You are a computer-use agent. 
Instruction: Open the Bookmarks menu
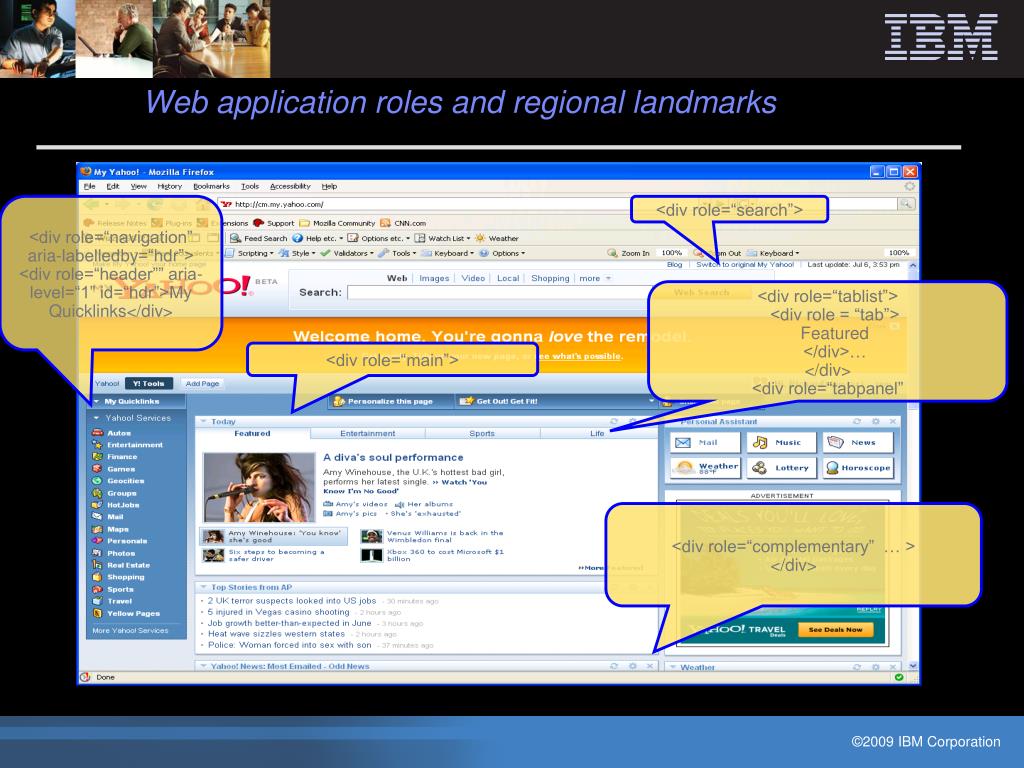[x=211, y=186]
